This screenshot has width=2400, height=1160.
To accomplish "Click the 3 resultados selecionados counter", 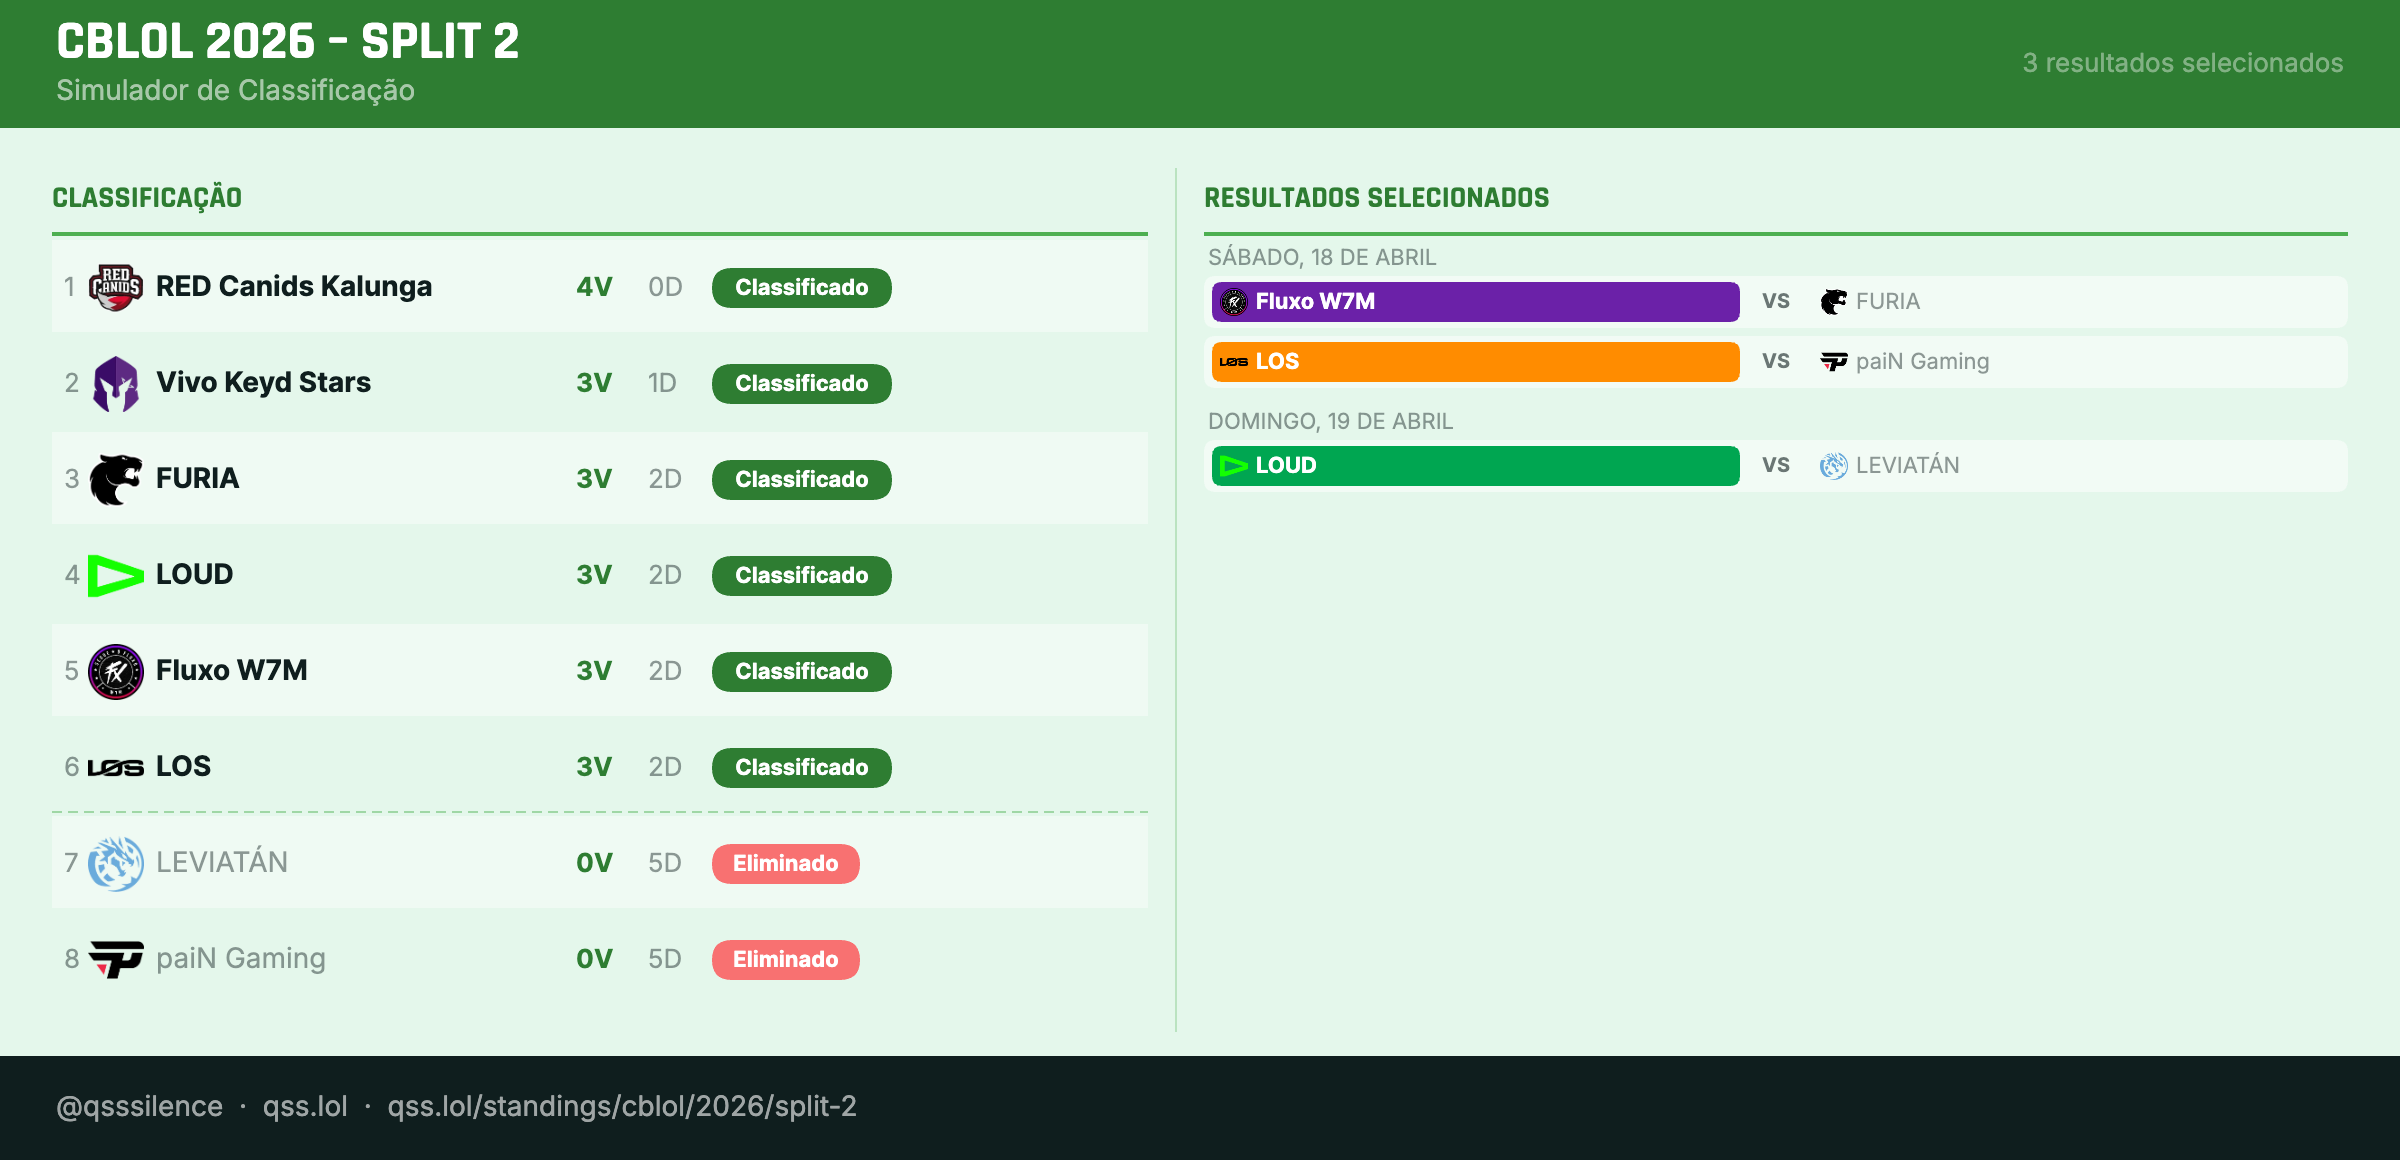I will pos(2182,63).
